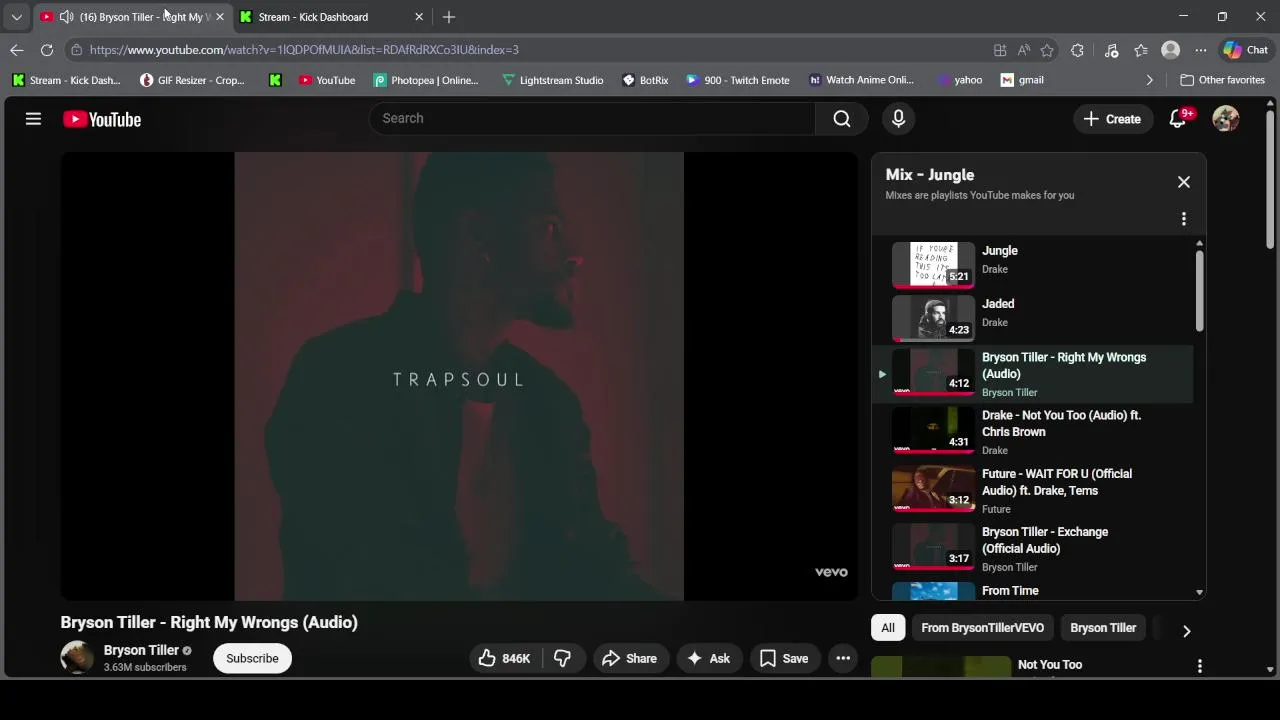Viewport: 1280px width, 720px height.
Task: Open the YouTube hamburger guide menu
Action: click(x=33, y=119)
